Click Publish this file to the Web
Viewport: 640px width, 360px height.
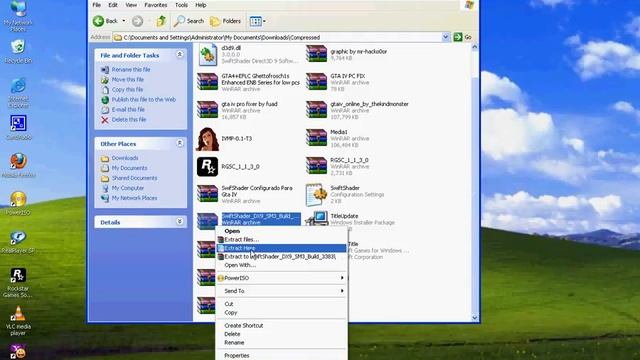(x=144, y=100)
